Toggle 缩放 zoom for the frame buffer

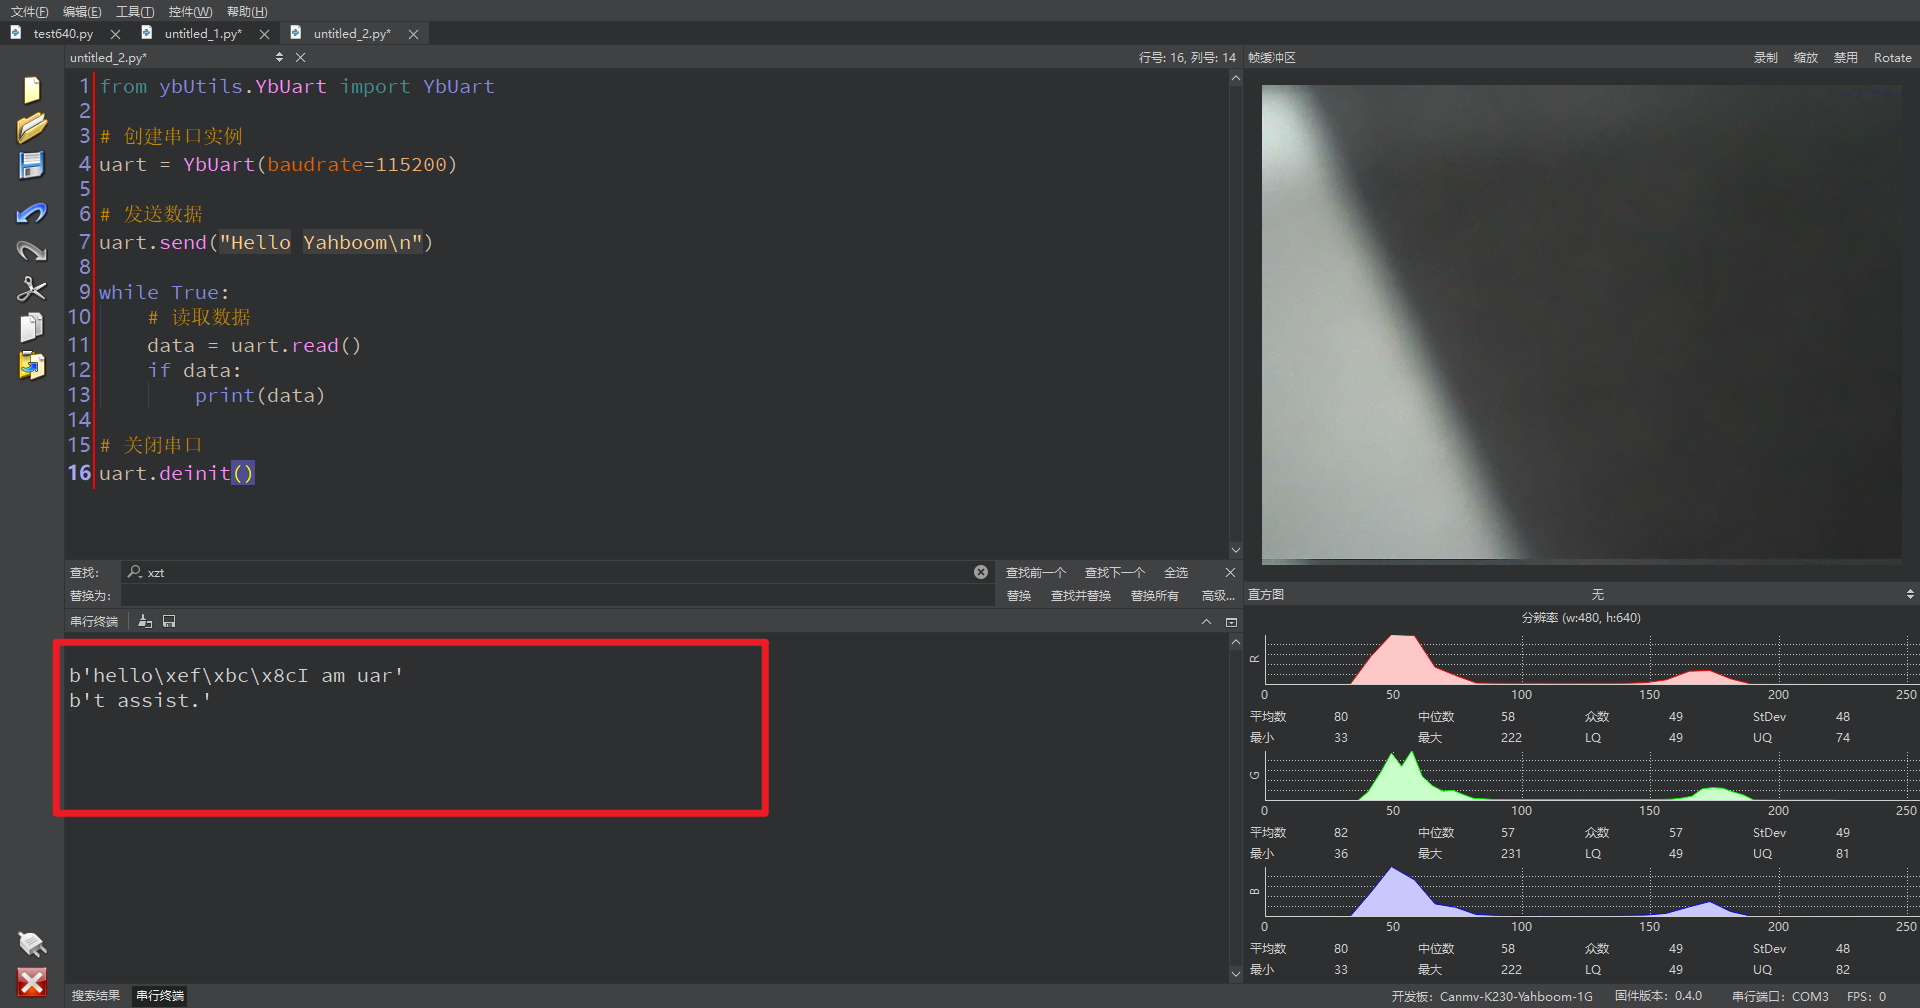1805,58
